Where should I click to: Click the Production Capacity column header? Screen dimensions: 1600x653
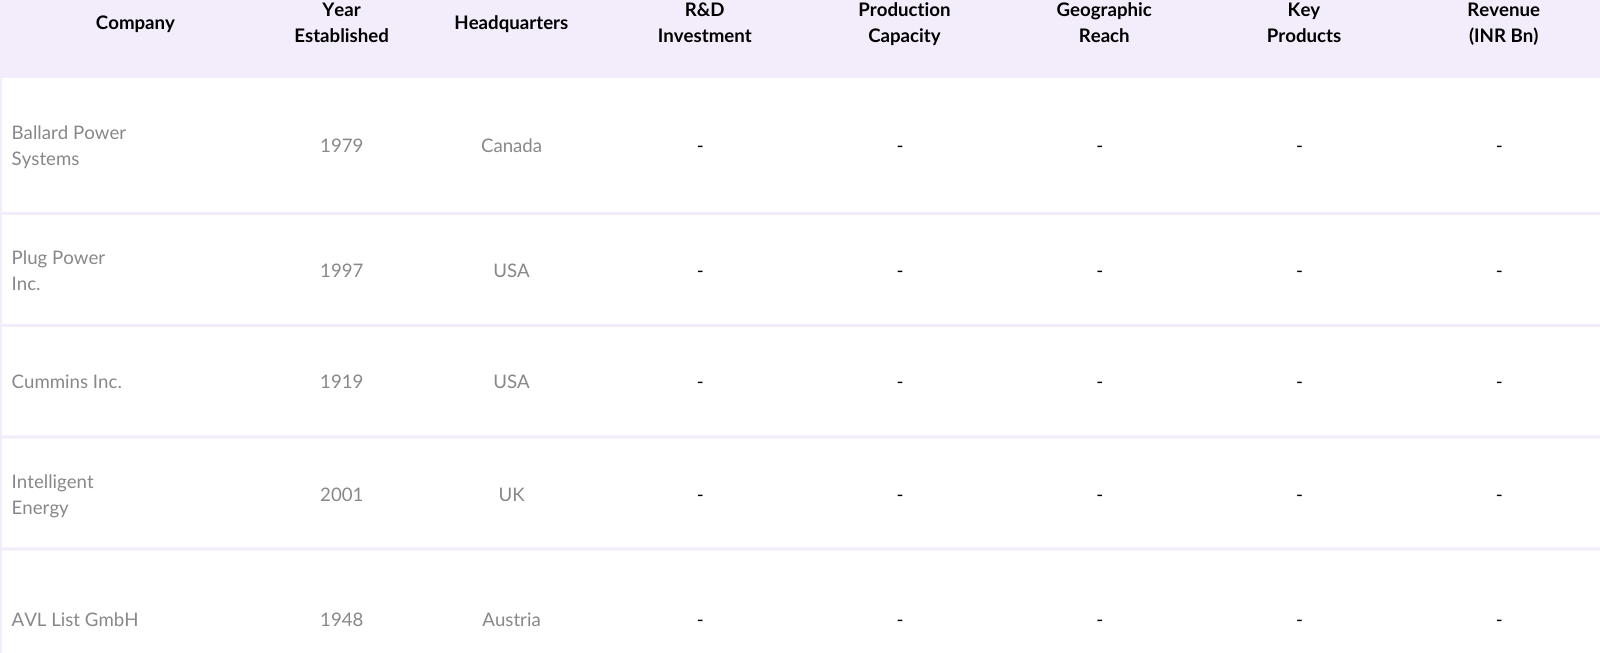point(904,23)
